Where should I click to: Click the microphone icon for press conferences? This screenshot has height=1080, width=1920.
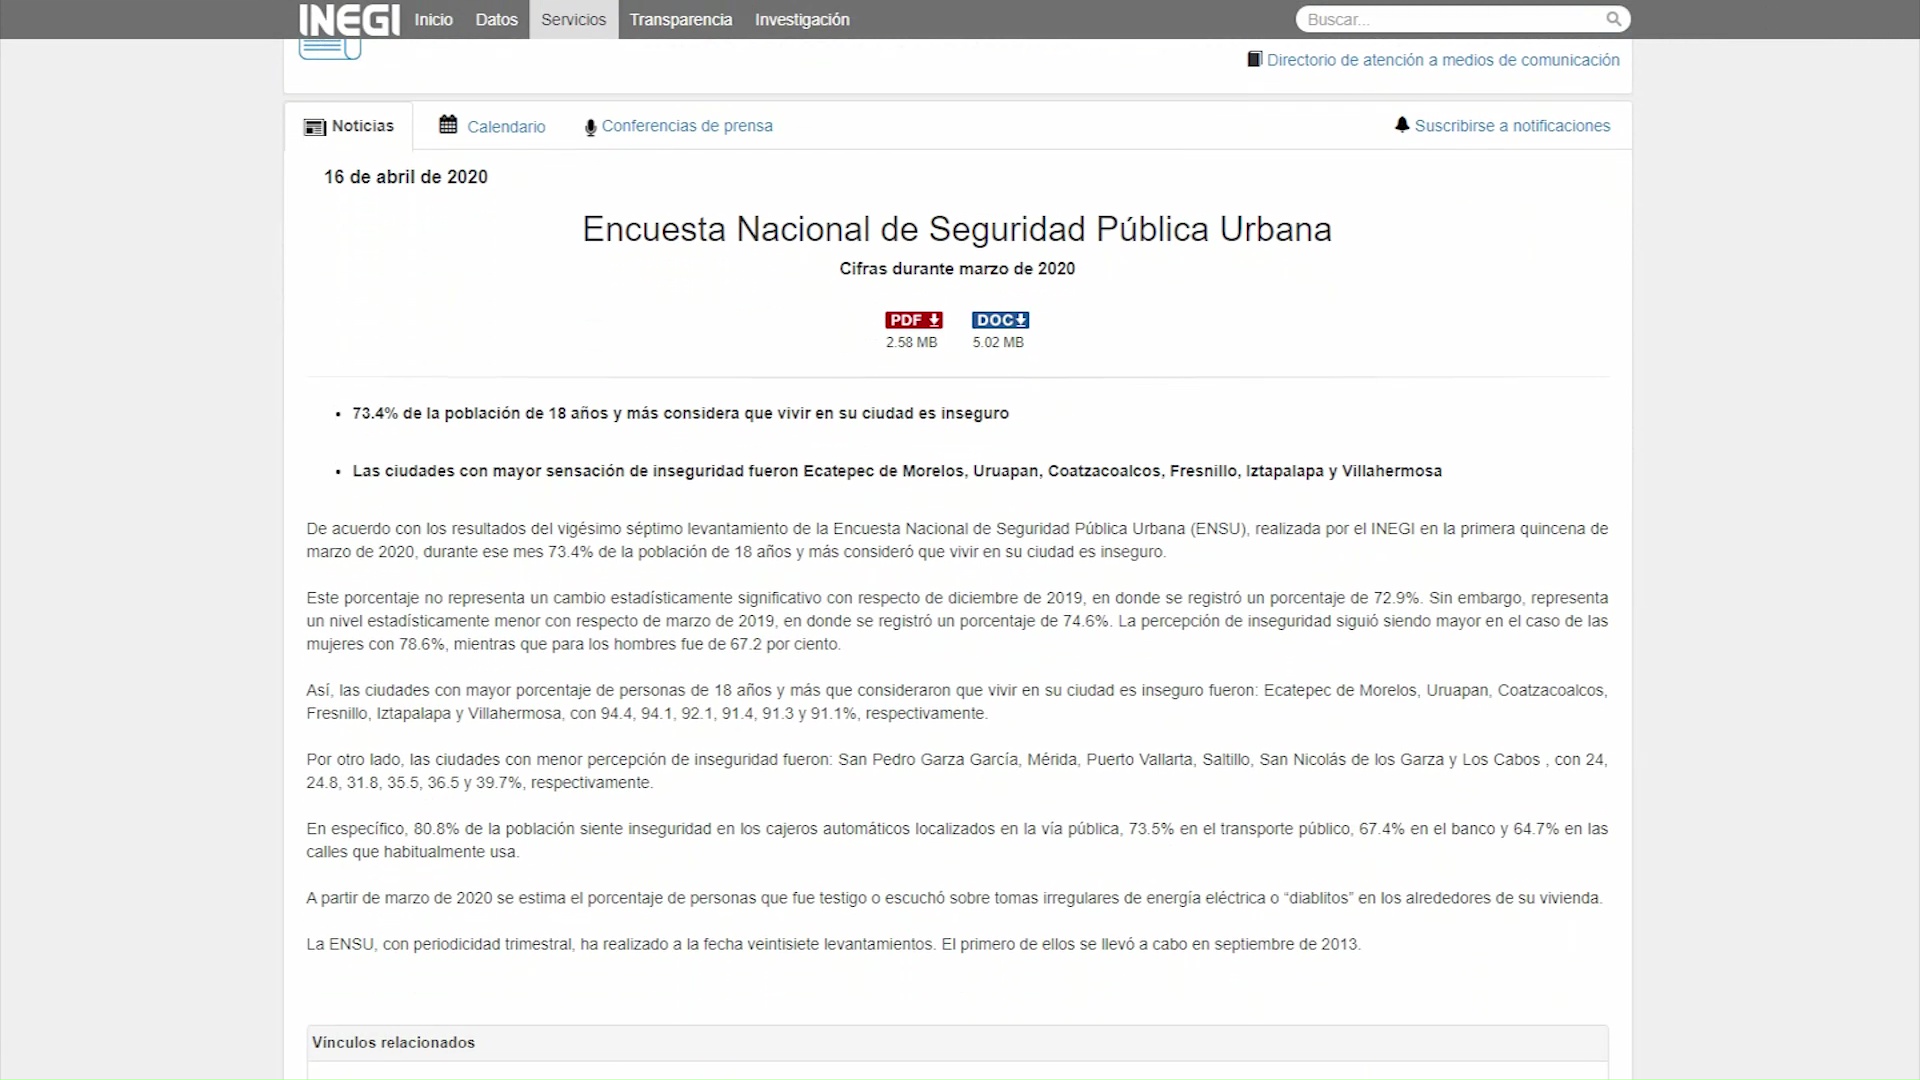click(590, 127)
